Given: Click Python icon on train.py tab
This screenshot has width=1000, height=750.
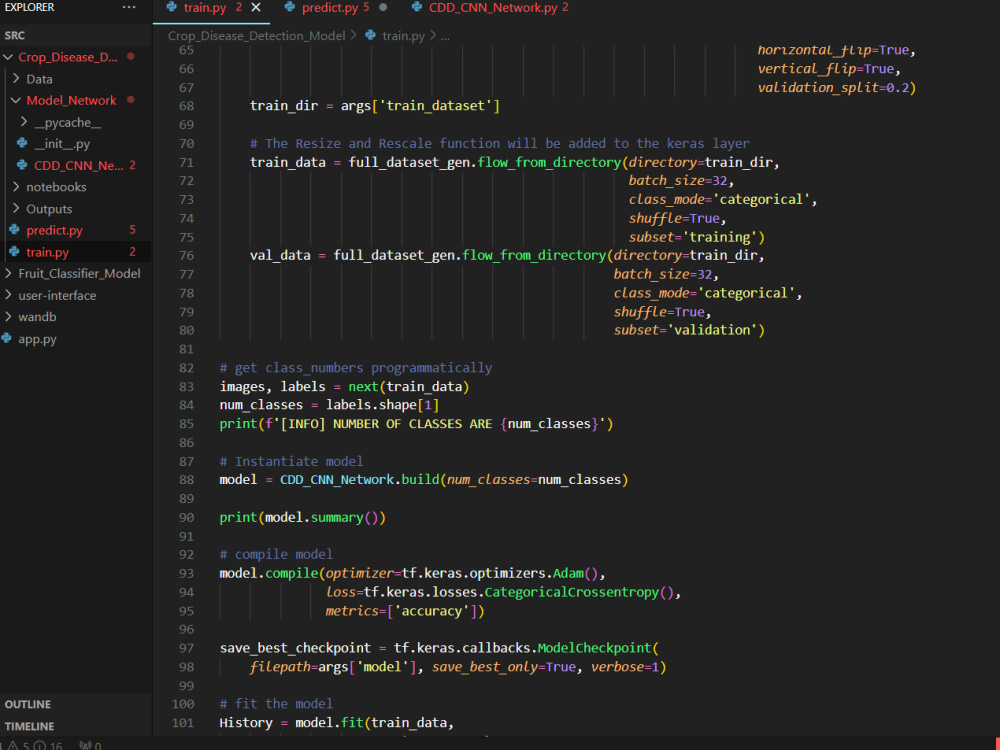Looking at the screenshot, I should point(172,7).
